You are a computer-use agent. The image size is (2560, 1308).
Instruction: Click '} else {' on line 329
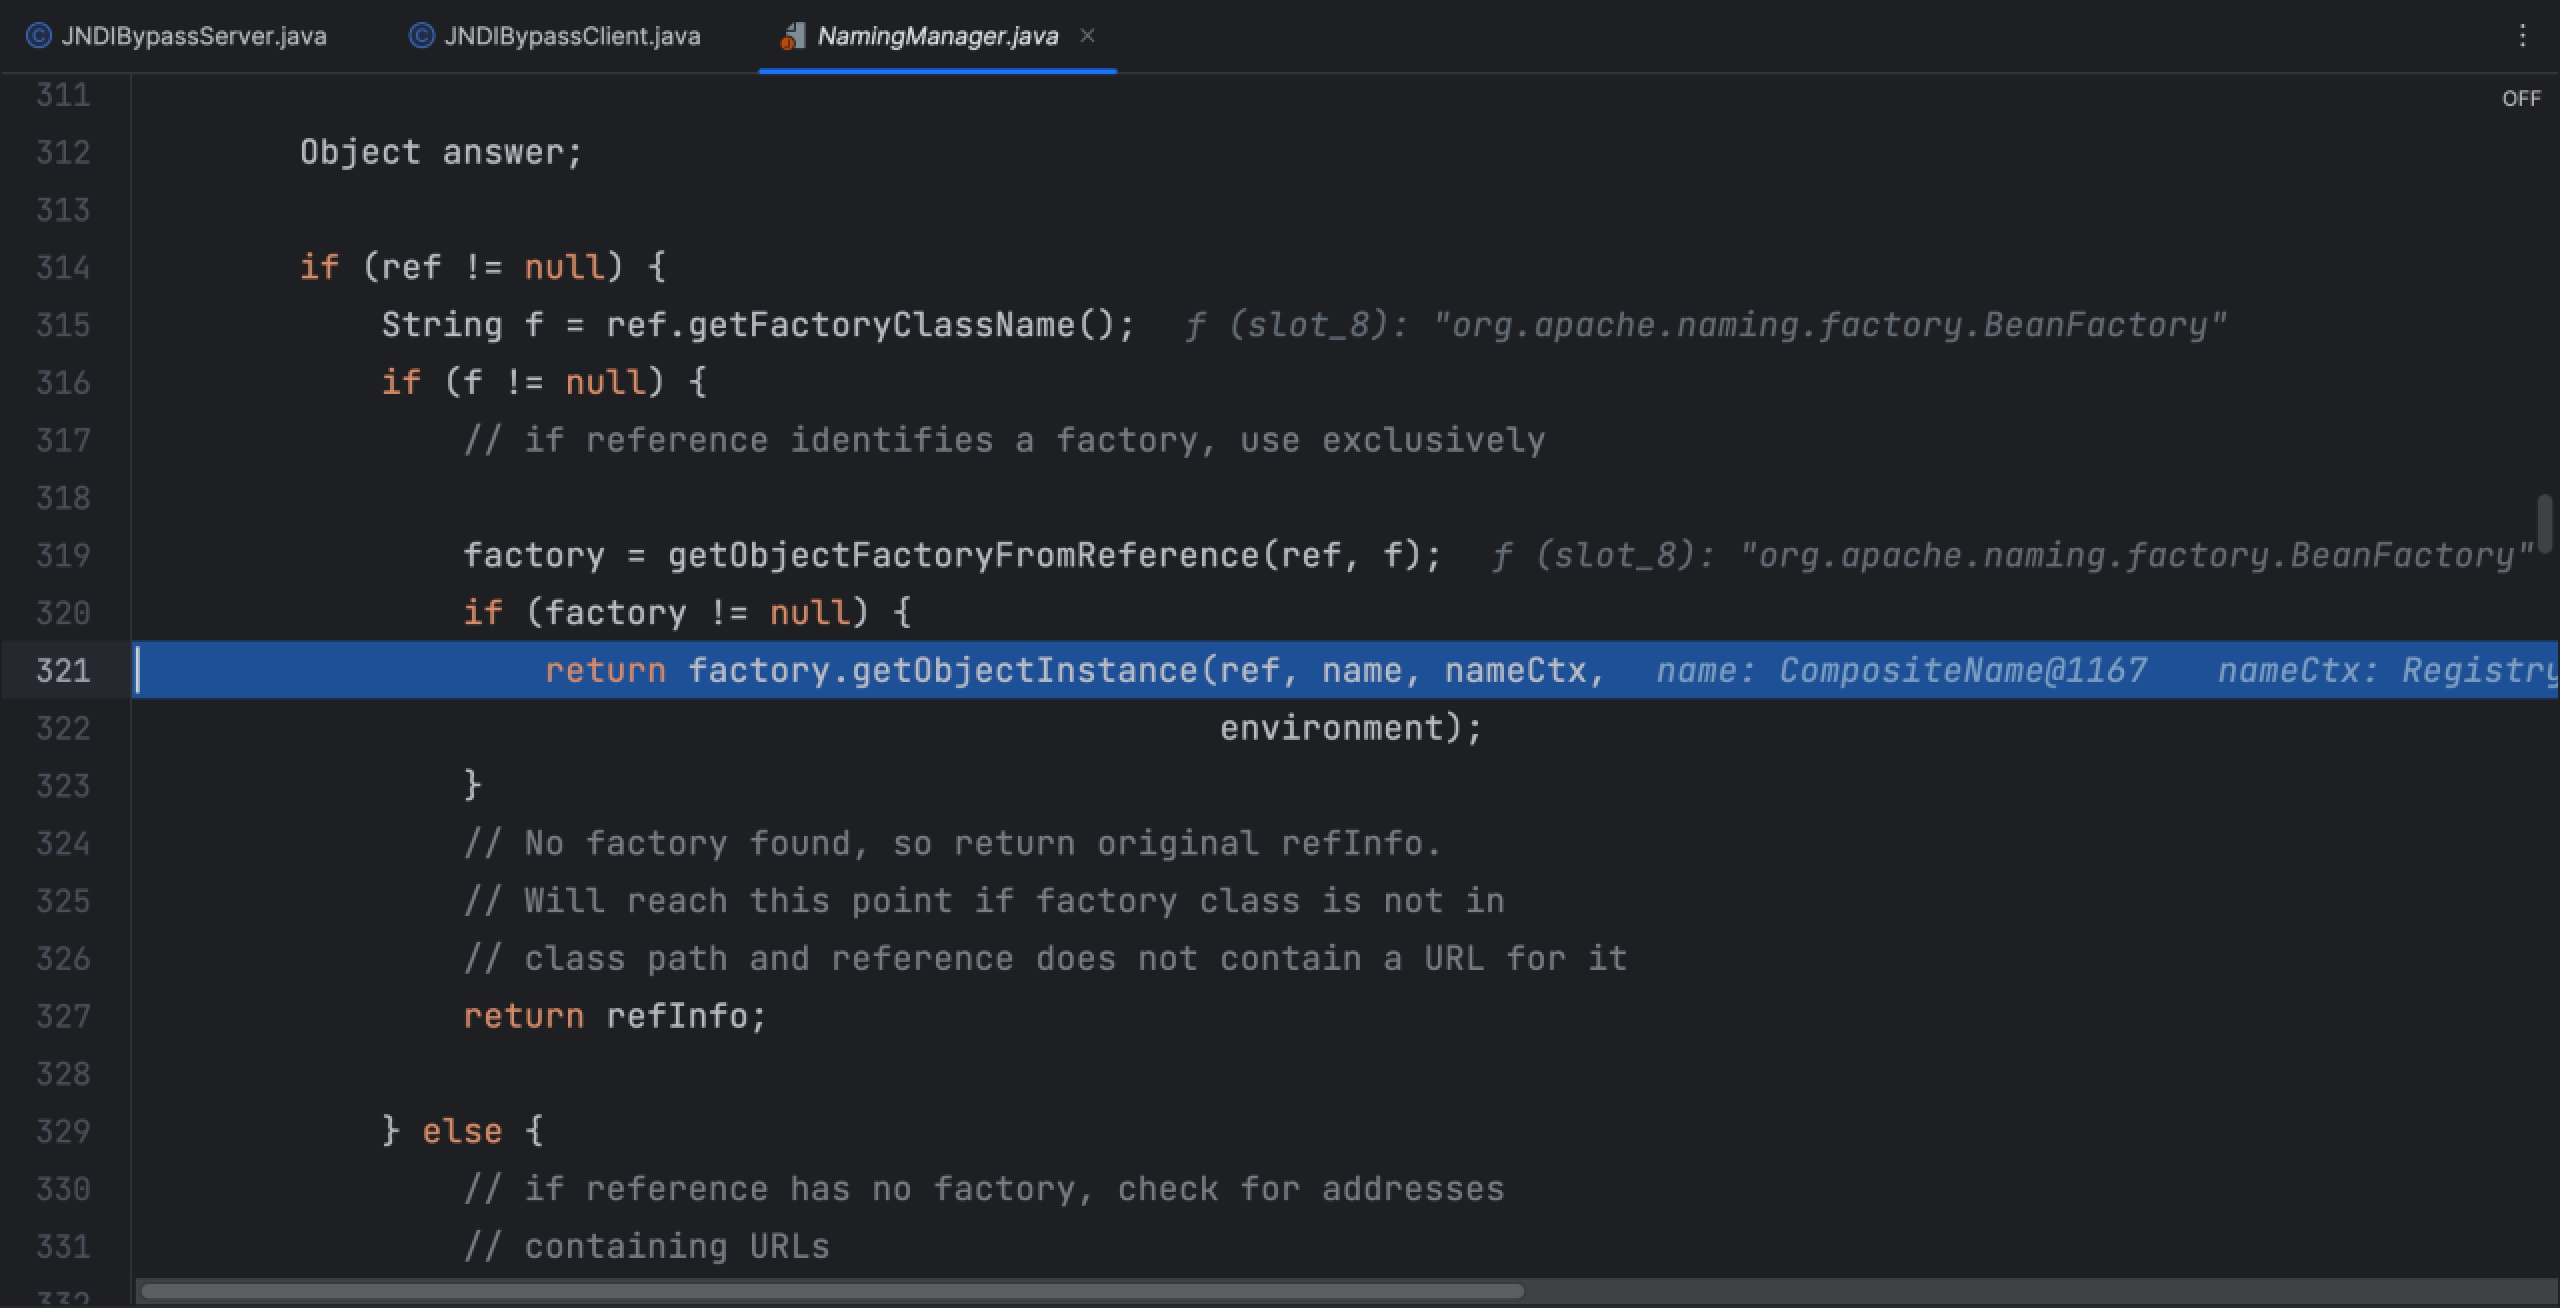[462, 1131]
